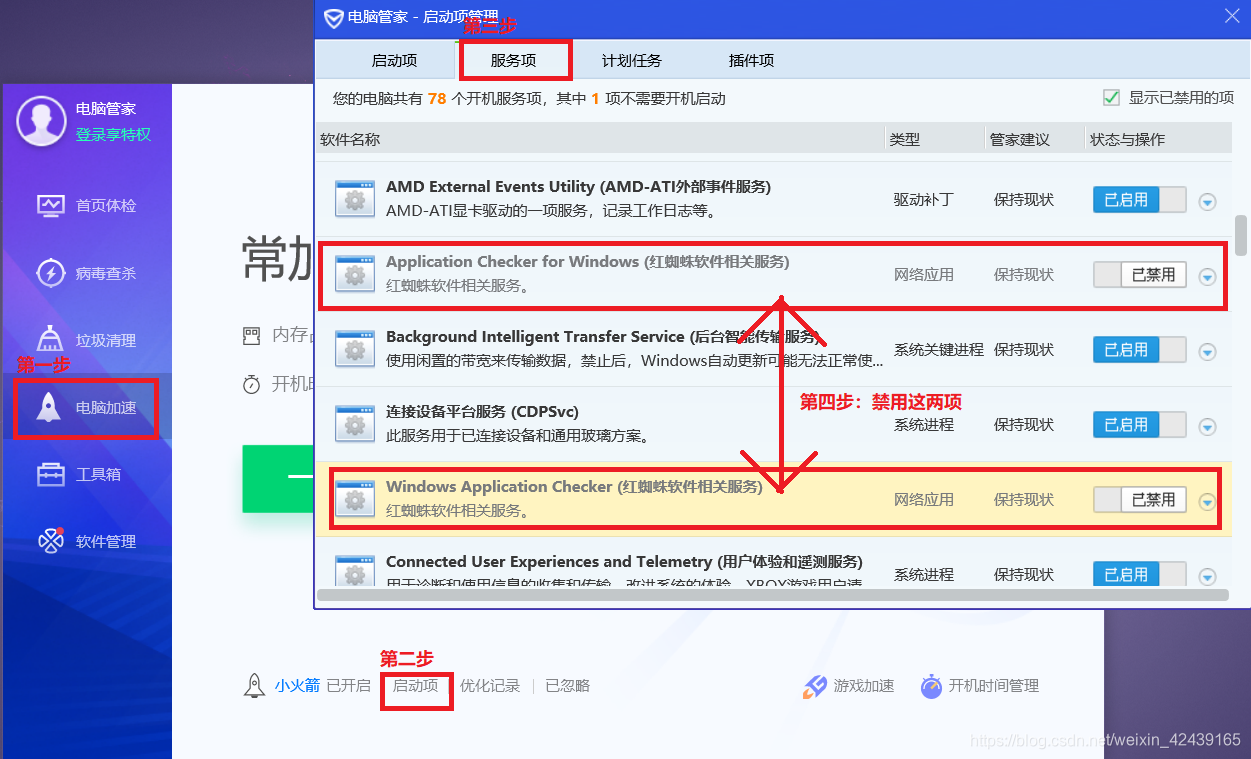Select Background Intelligent Transfer Service name text
Screen dimensions: 1251x759
604,337
